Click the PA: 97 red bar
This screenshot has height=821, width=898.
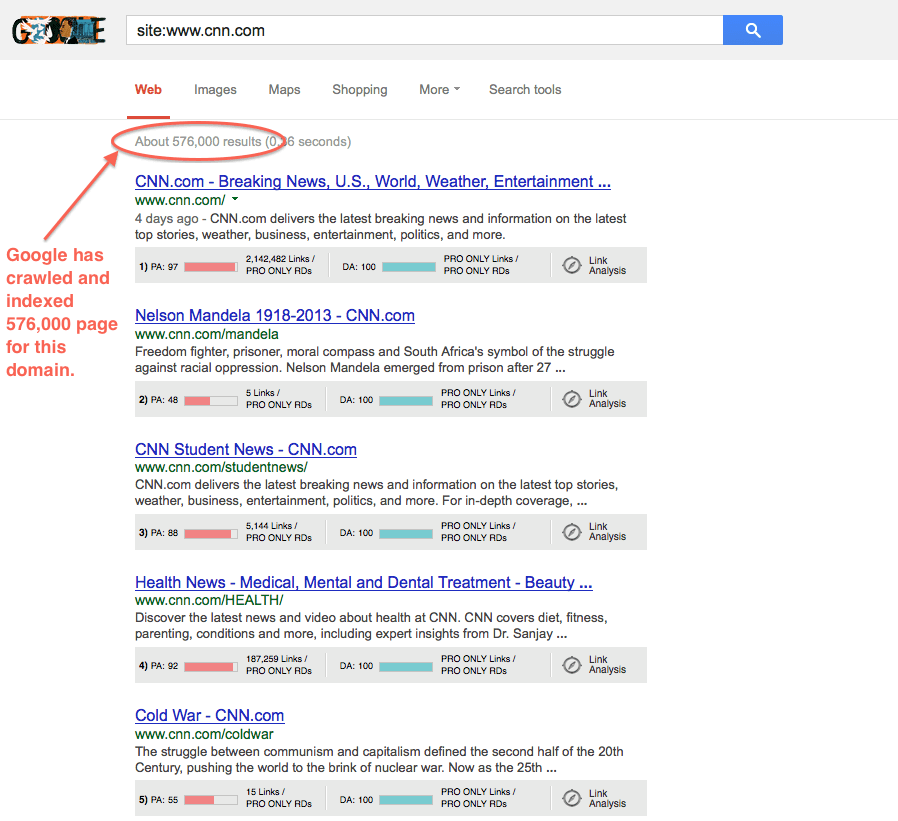click(x=211, y=267)
